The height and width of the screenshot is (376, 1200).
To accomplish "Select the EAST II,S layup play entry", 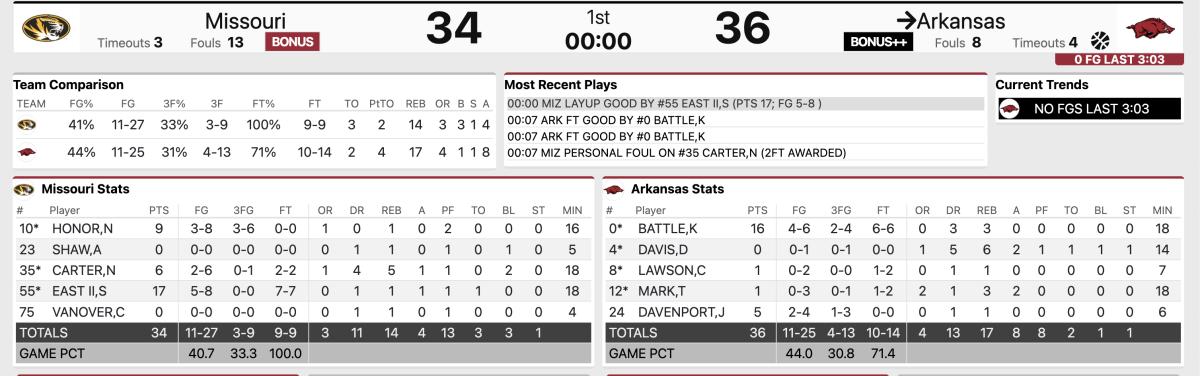I will coord(744,104).
